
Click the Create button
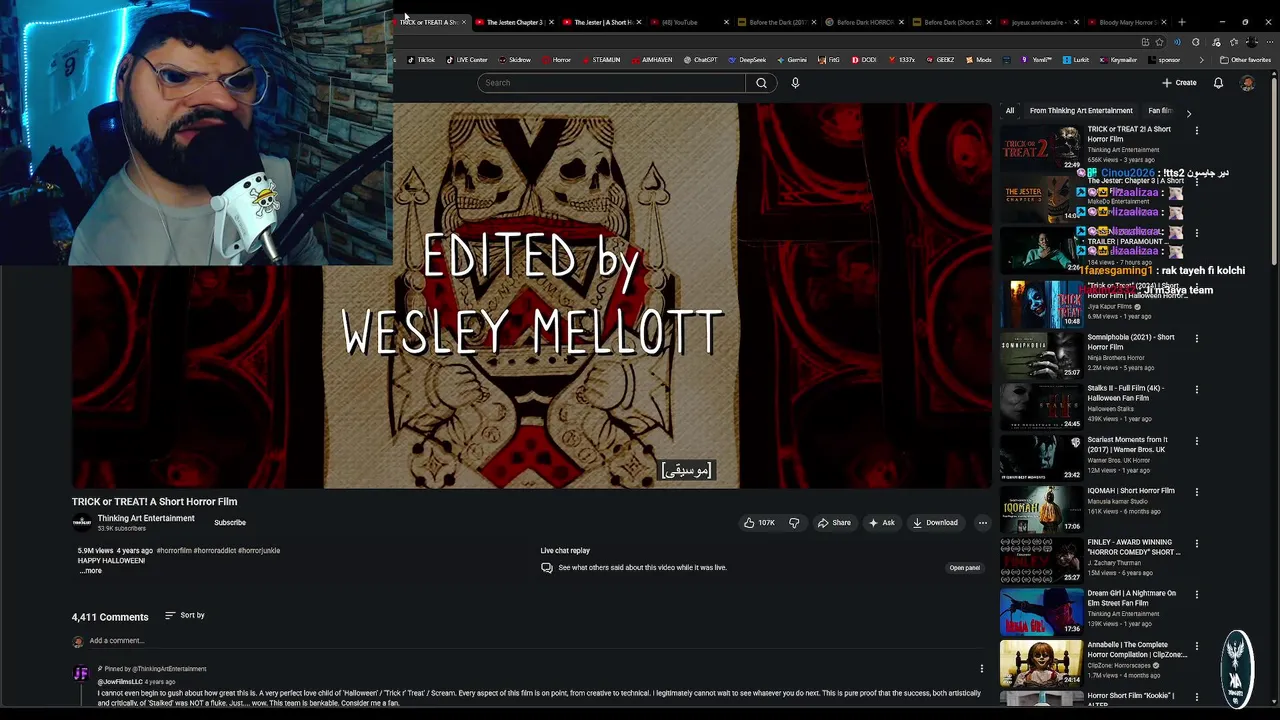coord(1179,83)
